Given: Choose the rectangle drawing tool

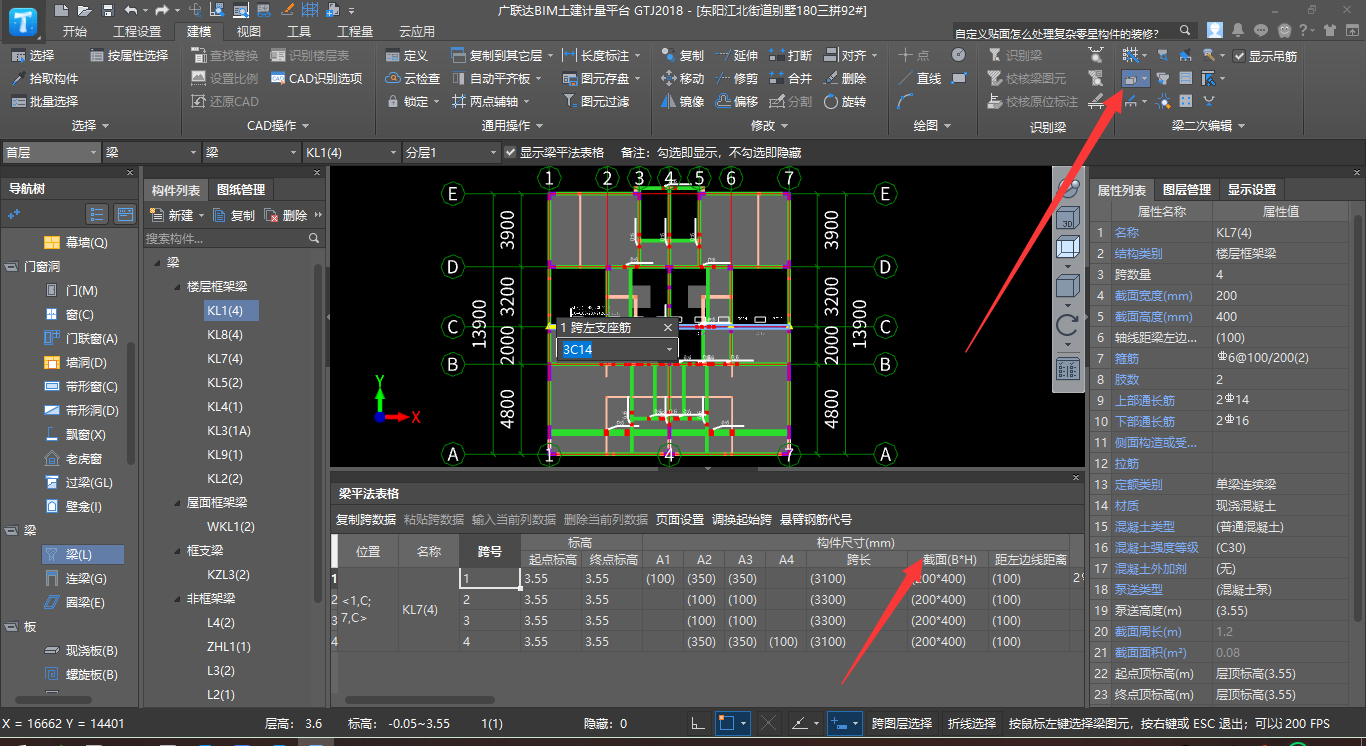Looking at the screenshot, I should [x=959, y=78].
